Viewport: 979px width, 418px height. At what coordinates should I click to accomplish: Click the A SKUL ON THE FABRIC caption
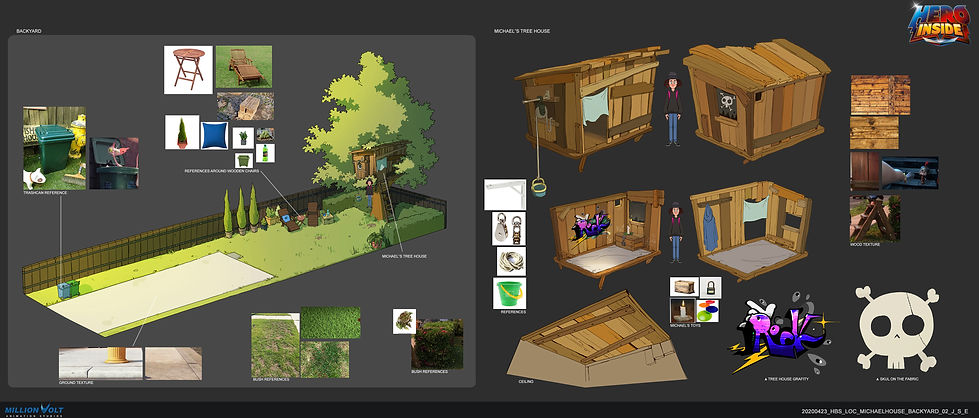(x=897, y=379)
